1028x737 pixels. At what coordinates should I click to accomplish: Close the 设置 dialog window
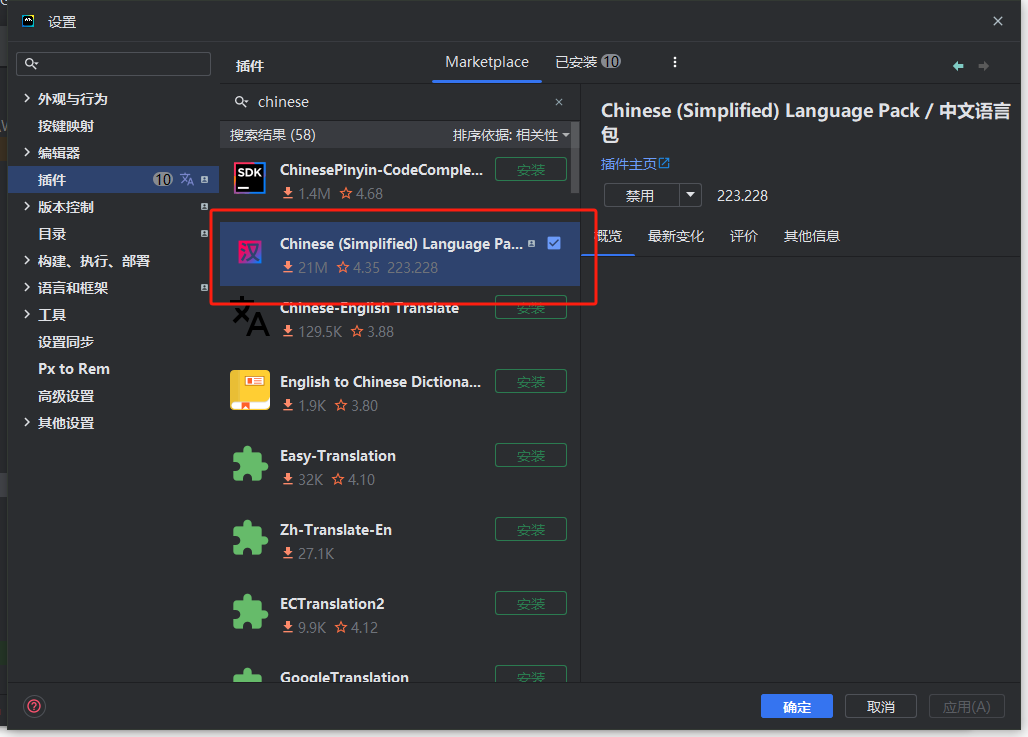[998, 22]
